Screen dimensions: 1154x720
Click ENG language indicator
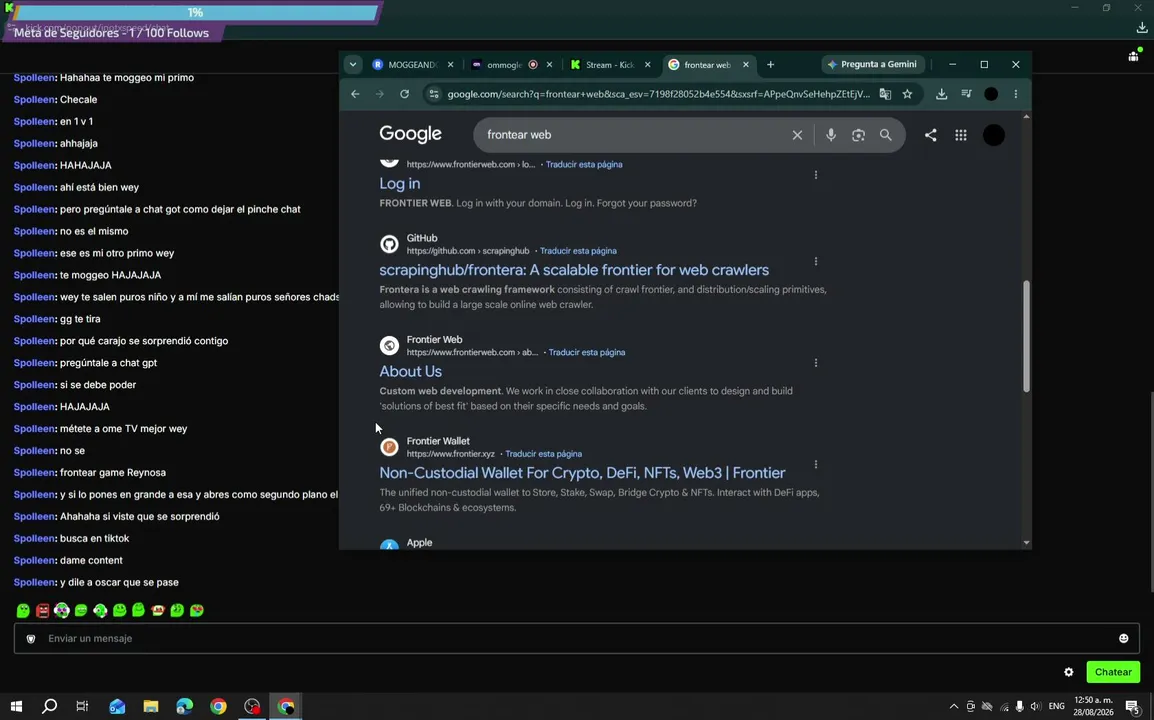[x=1056, y=706]
